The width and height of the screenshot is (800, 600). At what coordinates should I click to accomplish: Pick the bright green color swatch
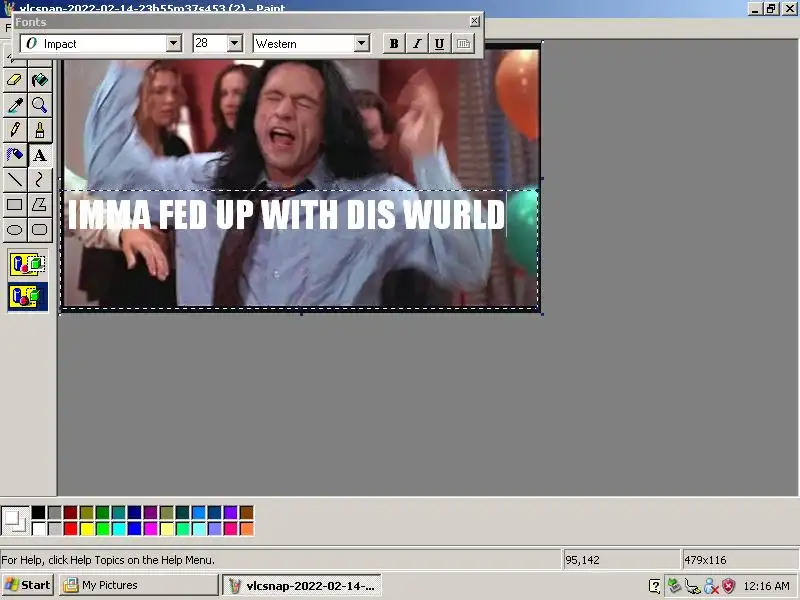[x=103, y=529]
